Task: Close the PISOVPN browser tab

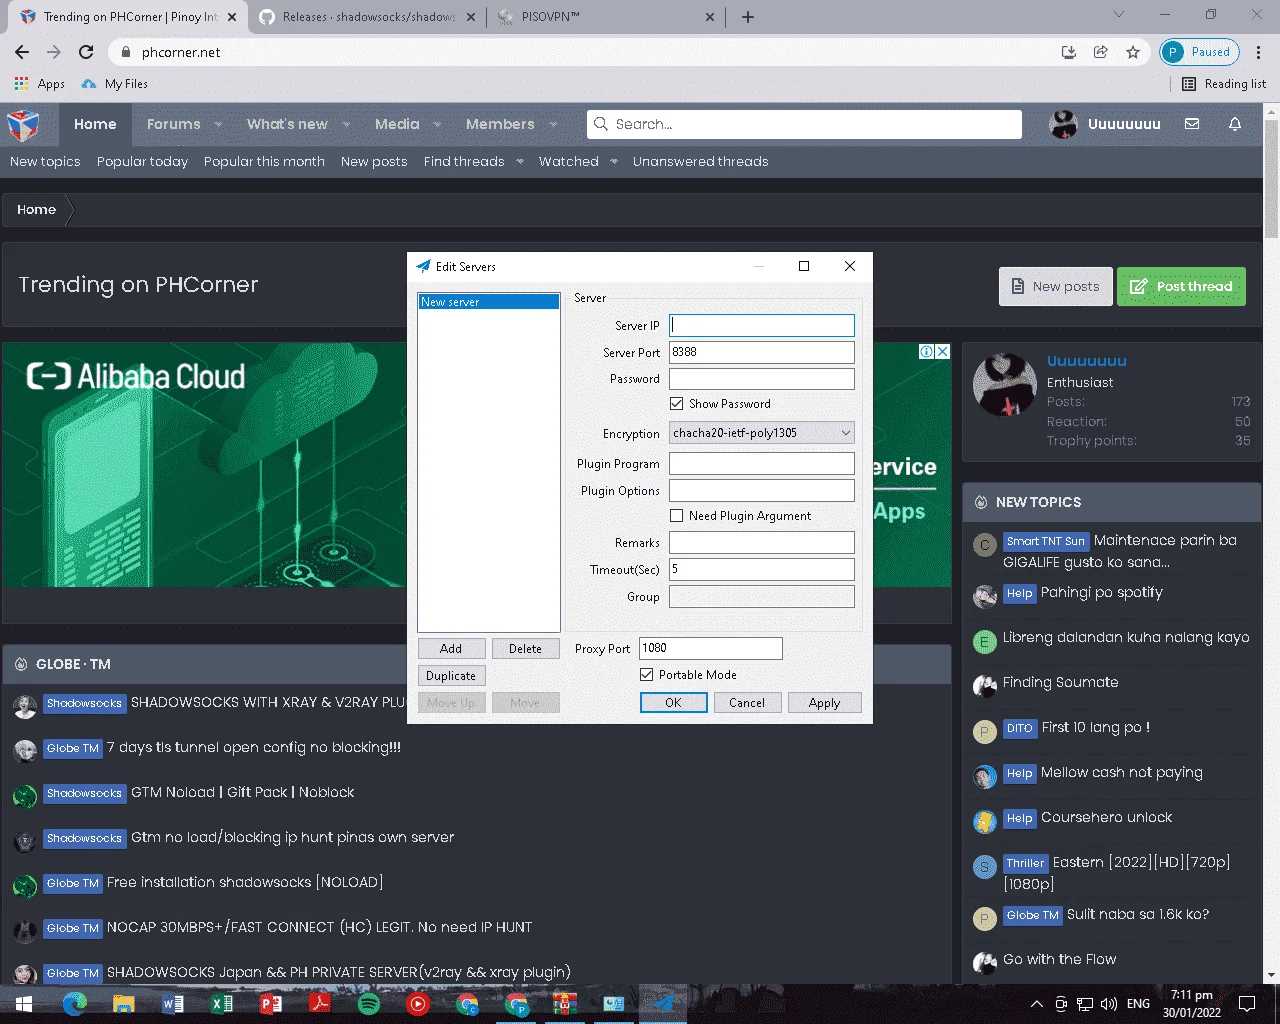Action: pos(710,17)
